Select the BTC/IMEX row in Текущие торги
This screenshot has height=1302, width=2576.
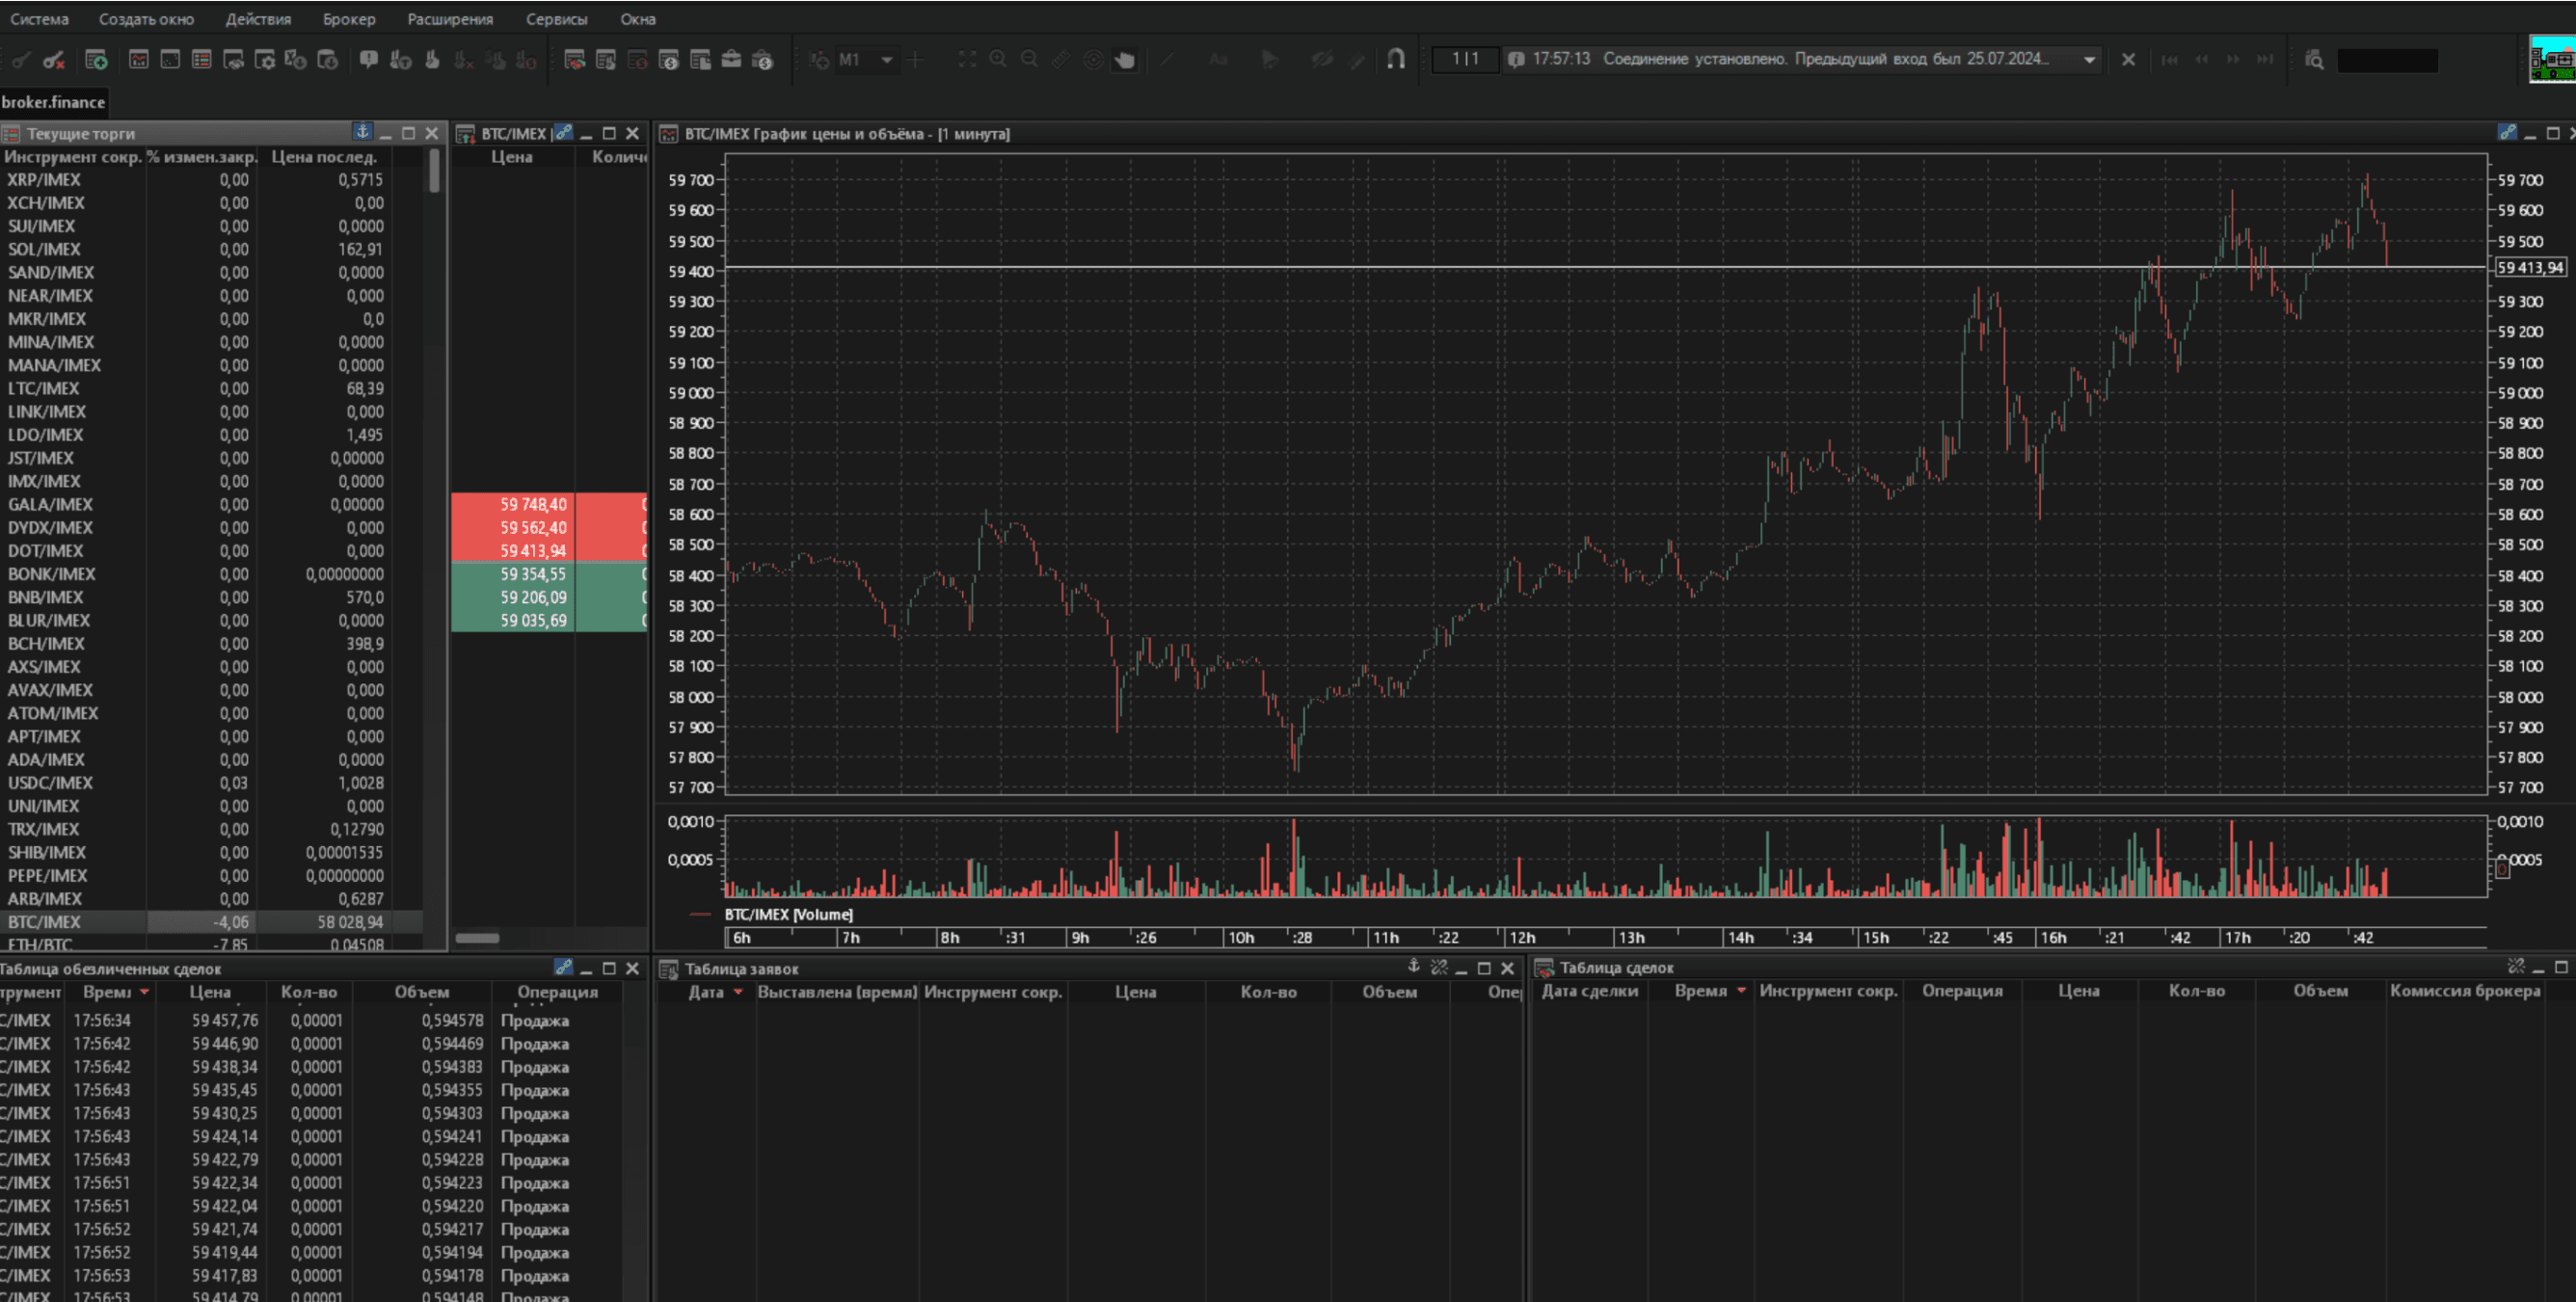tap(211, 922)
